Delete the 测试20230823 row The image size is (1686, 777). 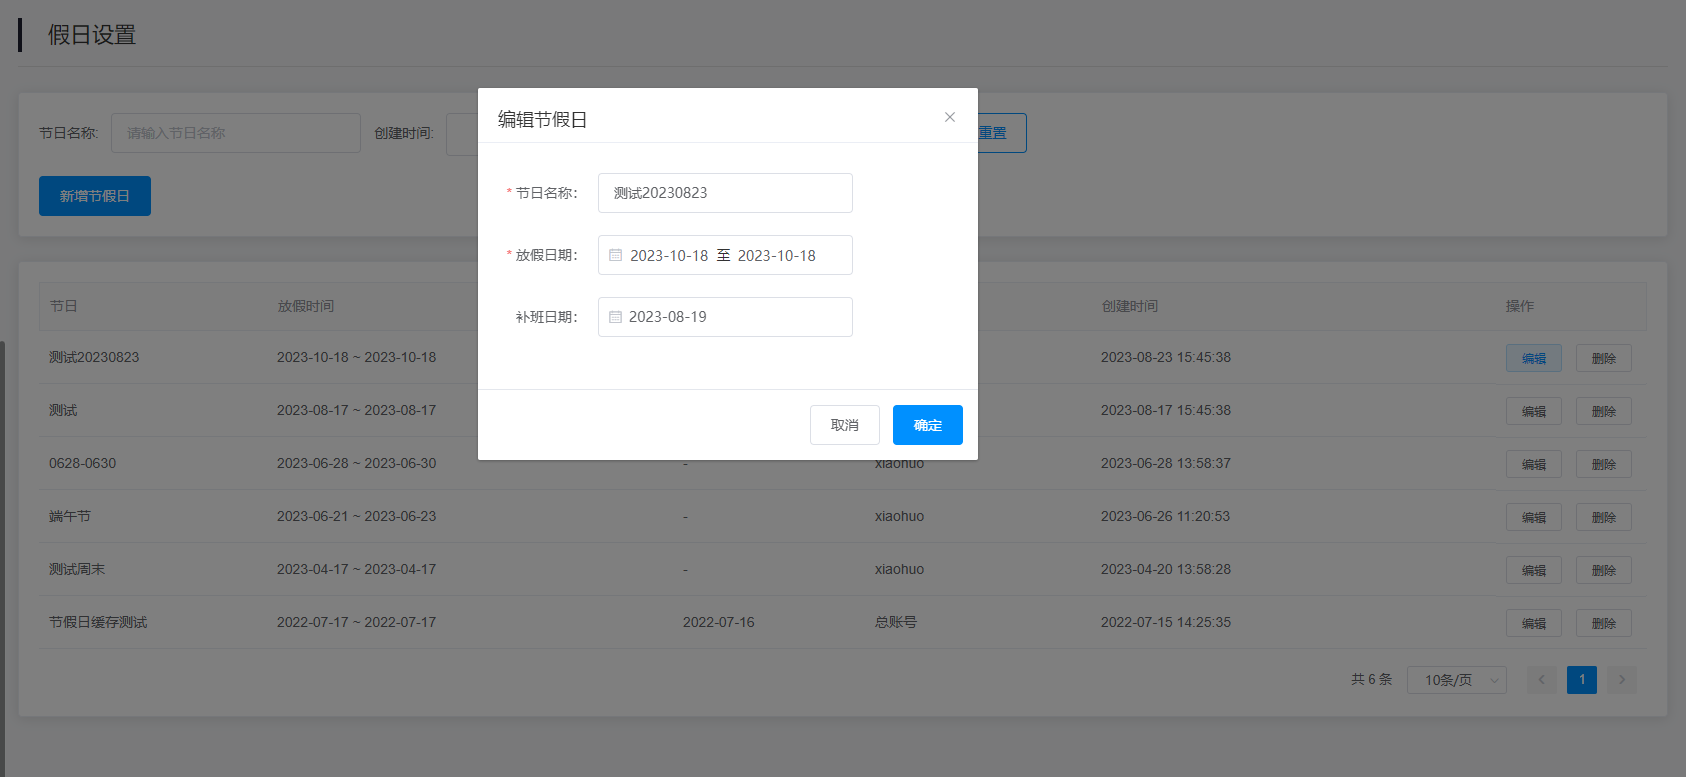pos(1603,358)
